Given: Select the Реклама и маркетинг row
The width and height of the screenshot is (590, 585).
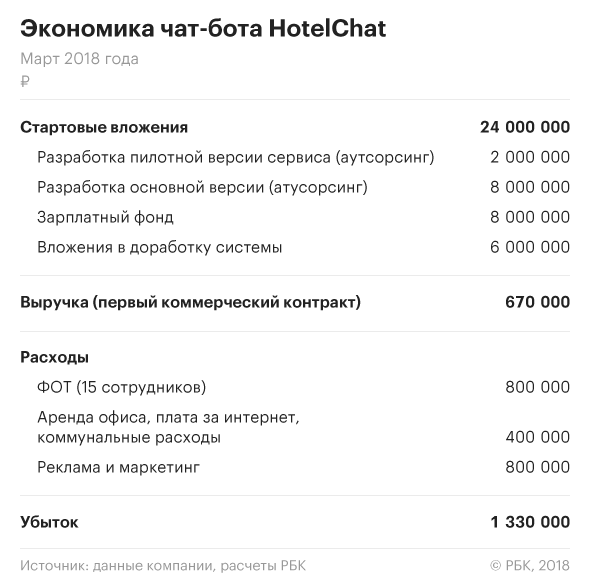Looking at the screenshot, I should pos(295,467).
